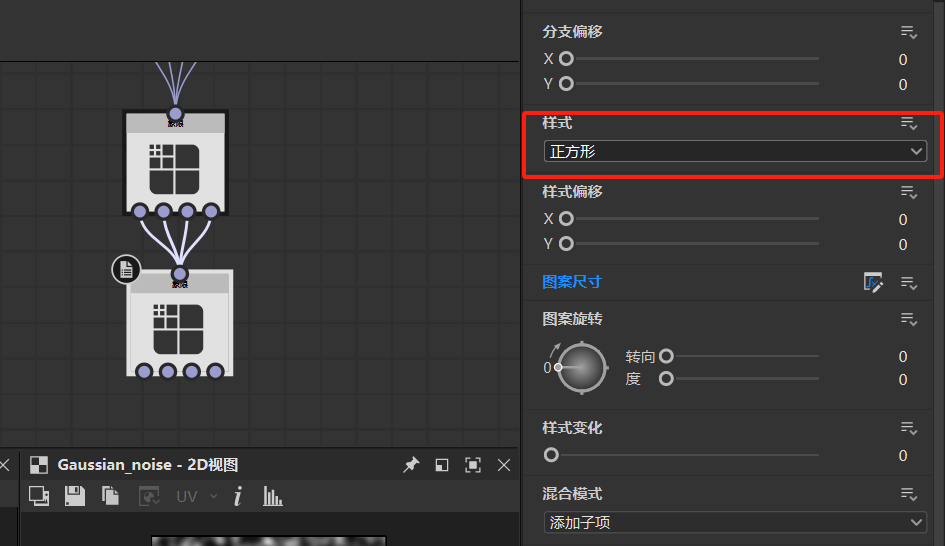The height and width of the screenshot is (546, 945).
Task: Click the 分支偏移 X value field
Action: coord(902,59)
